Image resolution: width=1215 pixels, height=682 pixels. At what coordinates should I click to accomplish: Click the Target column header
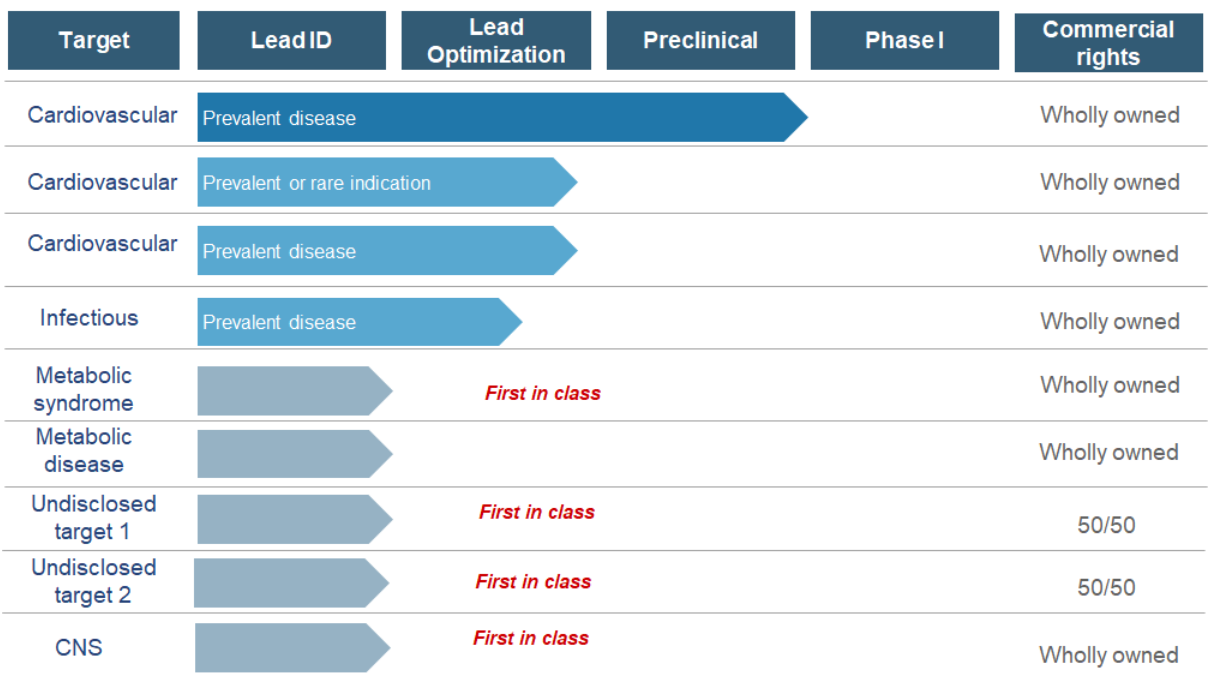[93, 40]
